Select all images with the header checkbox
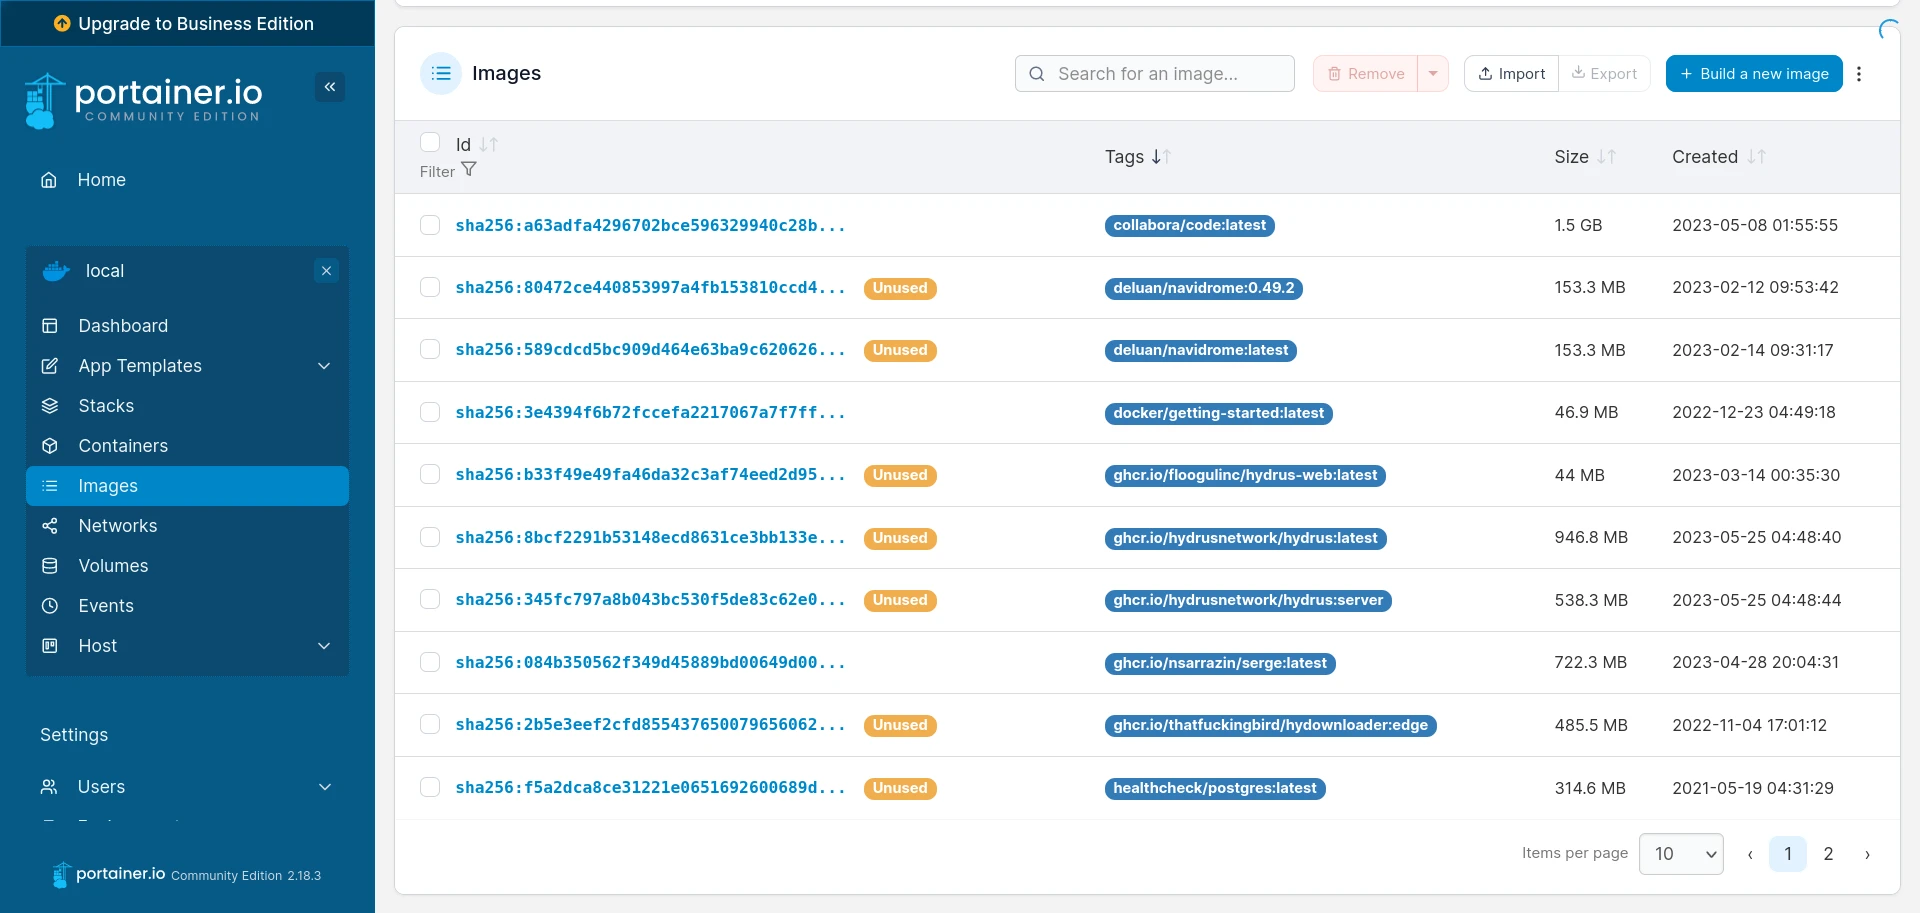This screenshot has height=913, width=1920. tap(430, 143)
